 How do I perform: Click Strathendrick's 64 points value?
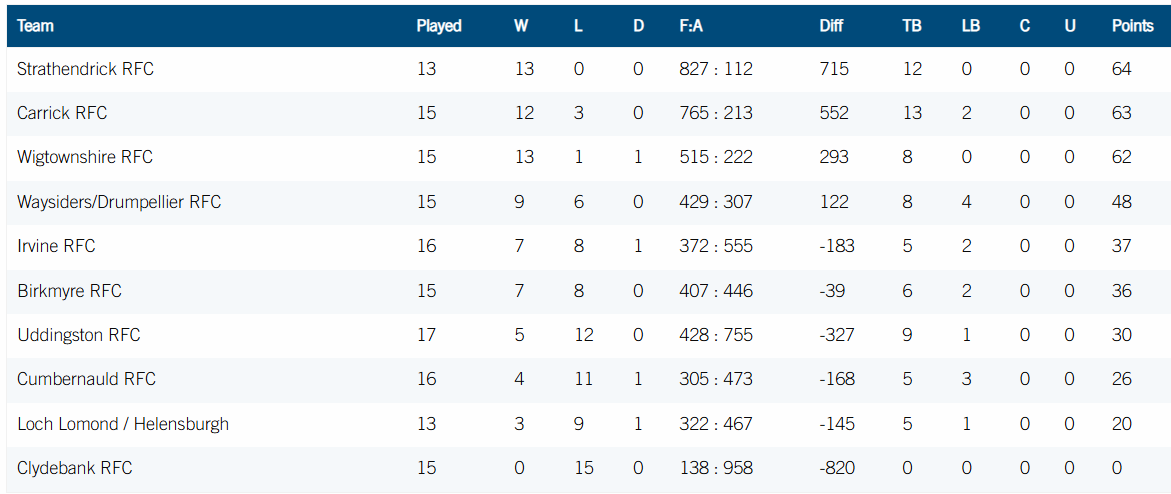[1122, 70]
